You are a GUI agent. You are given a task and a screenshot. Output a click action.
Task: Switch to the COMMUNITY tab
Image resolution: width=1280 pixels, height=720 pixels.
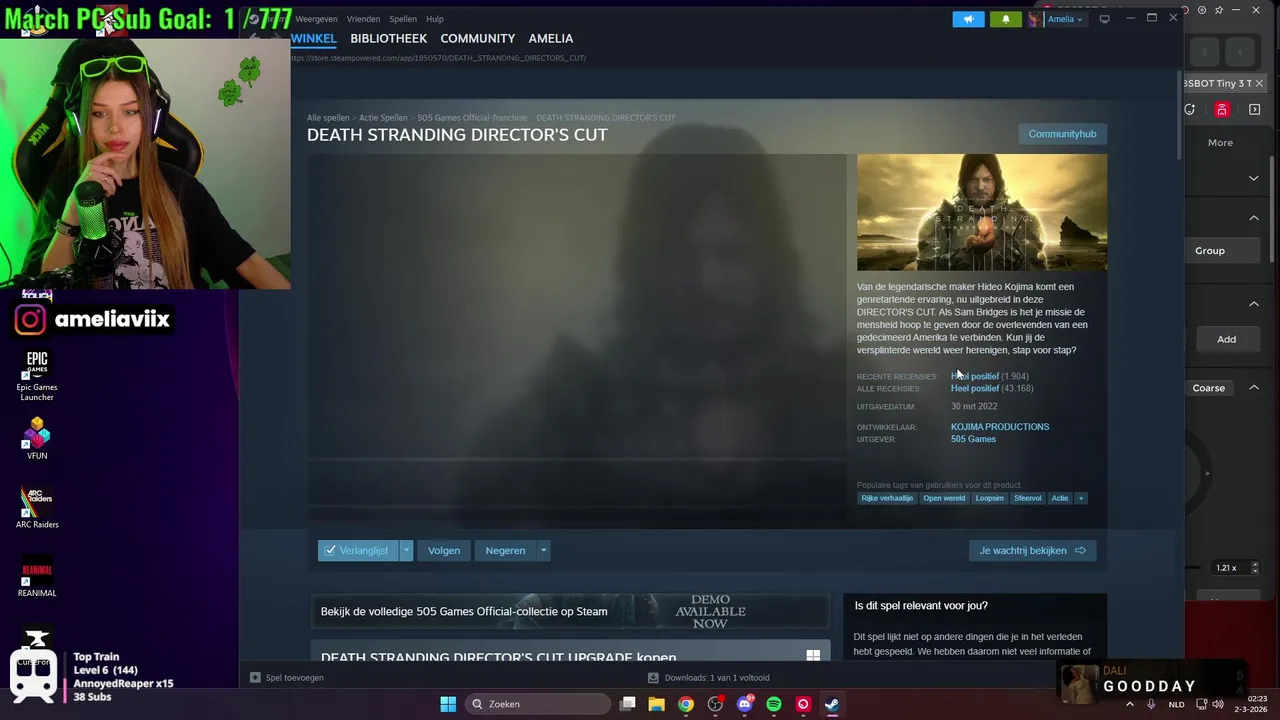click(x=478, y=38)
